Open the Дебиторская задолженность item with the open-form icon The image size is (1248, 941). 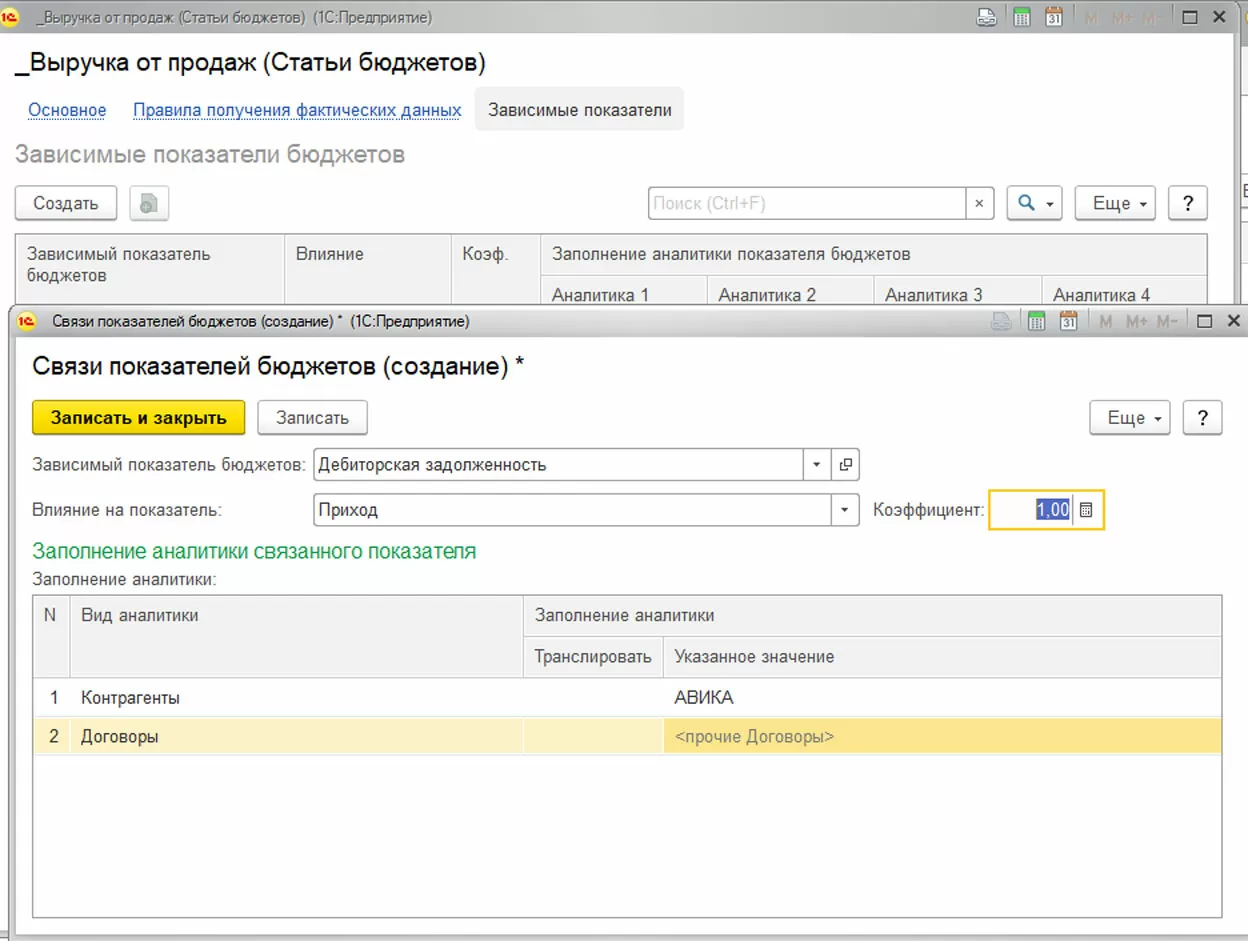(846, 464)
